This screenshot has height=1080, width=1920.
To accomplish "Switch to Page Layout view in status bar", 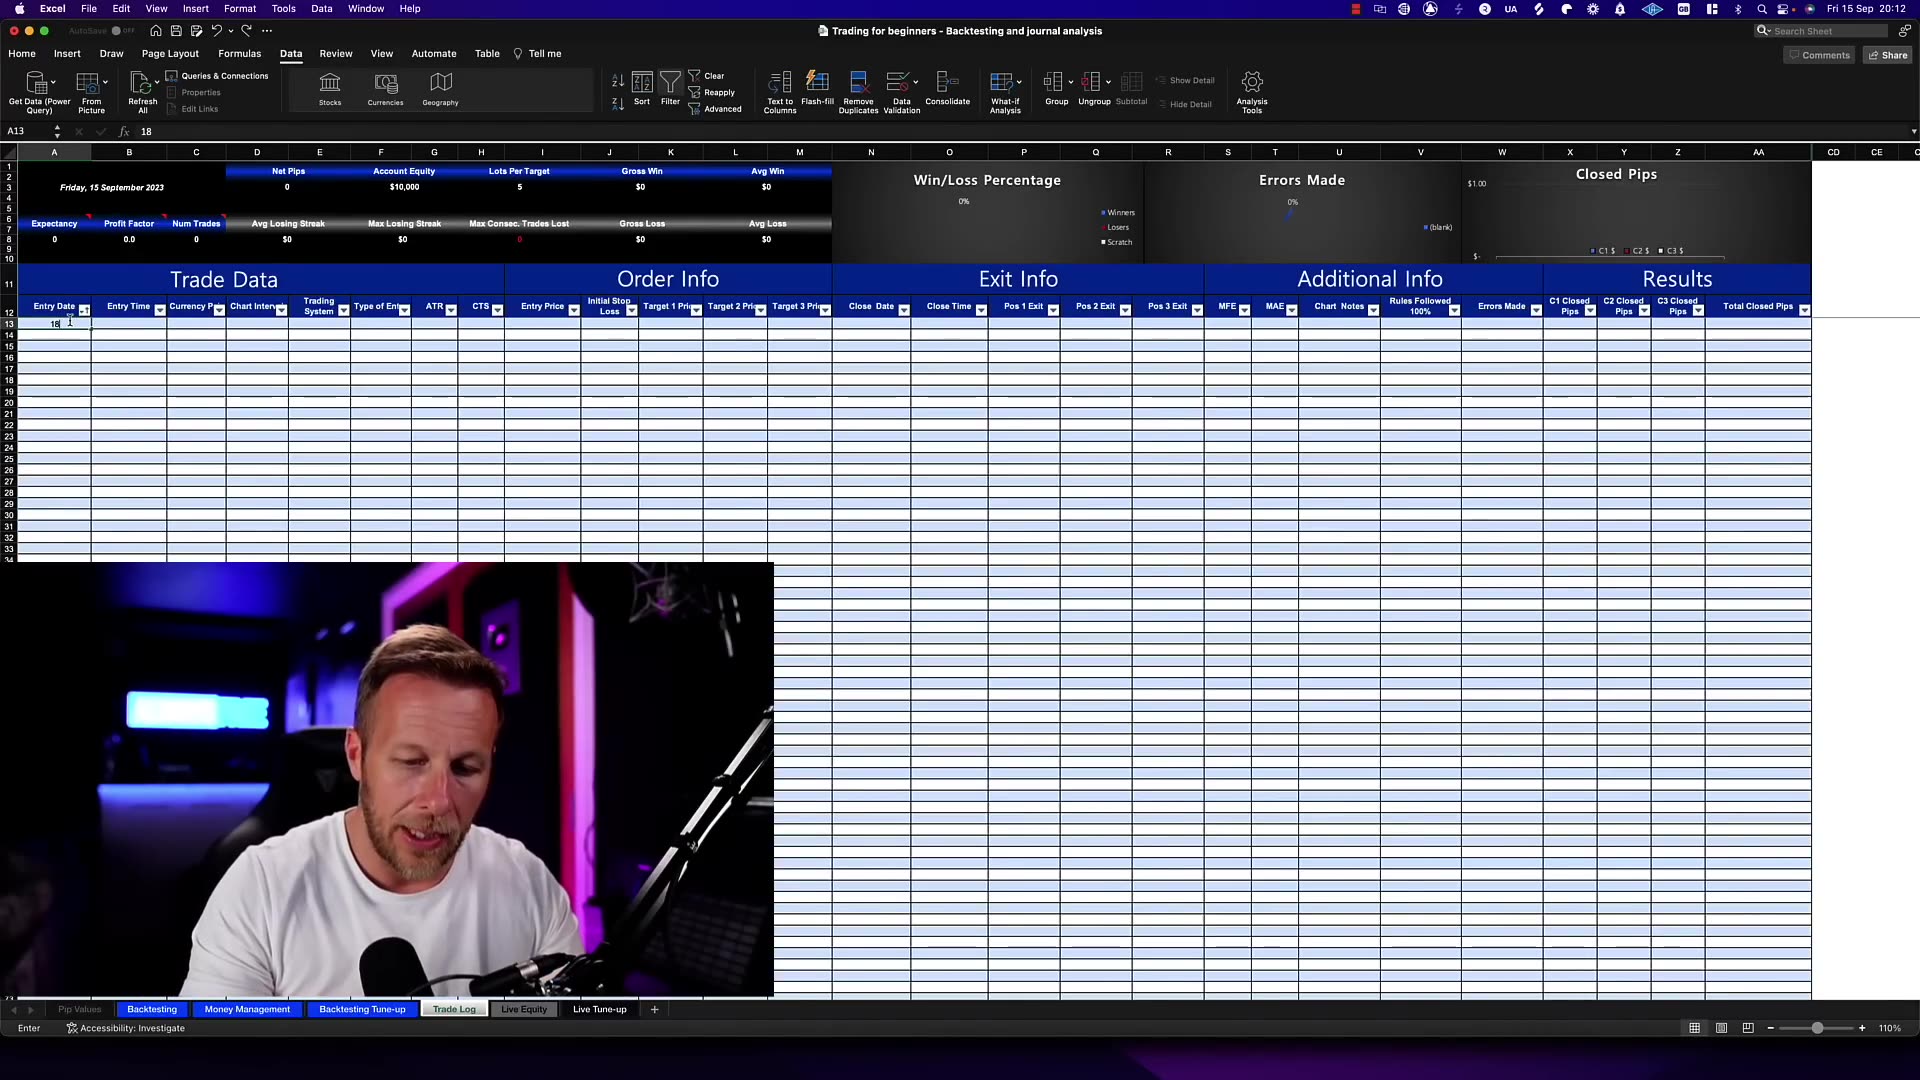I will click(1721, 1028).
